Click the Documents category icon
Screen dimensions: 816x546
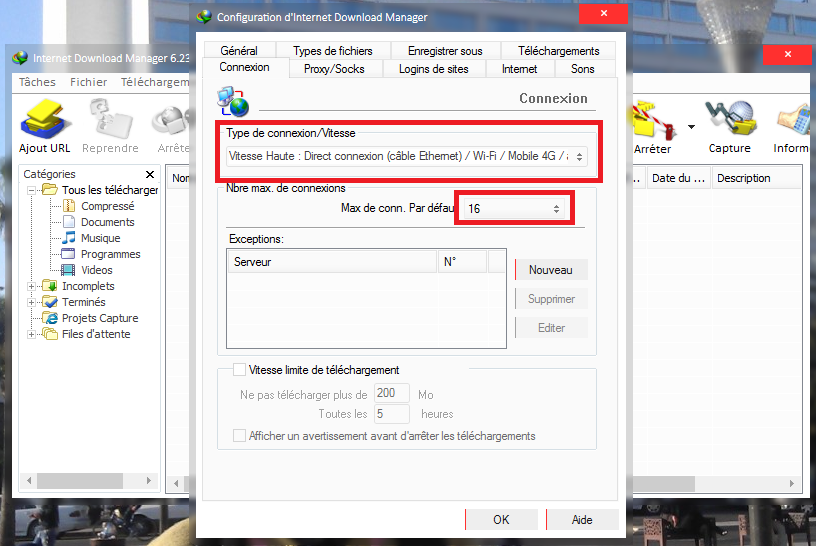(x=69, y=222)
